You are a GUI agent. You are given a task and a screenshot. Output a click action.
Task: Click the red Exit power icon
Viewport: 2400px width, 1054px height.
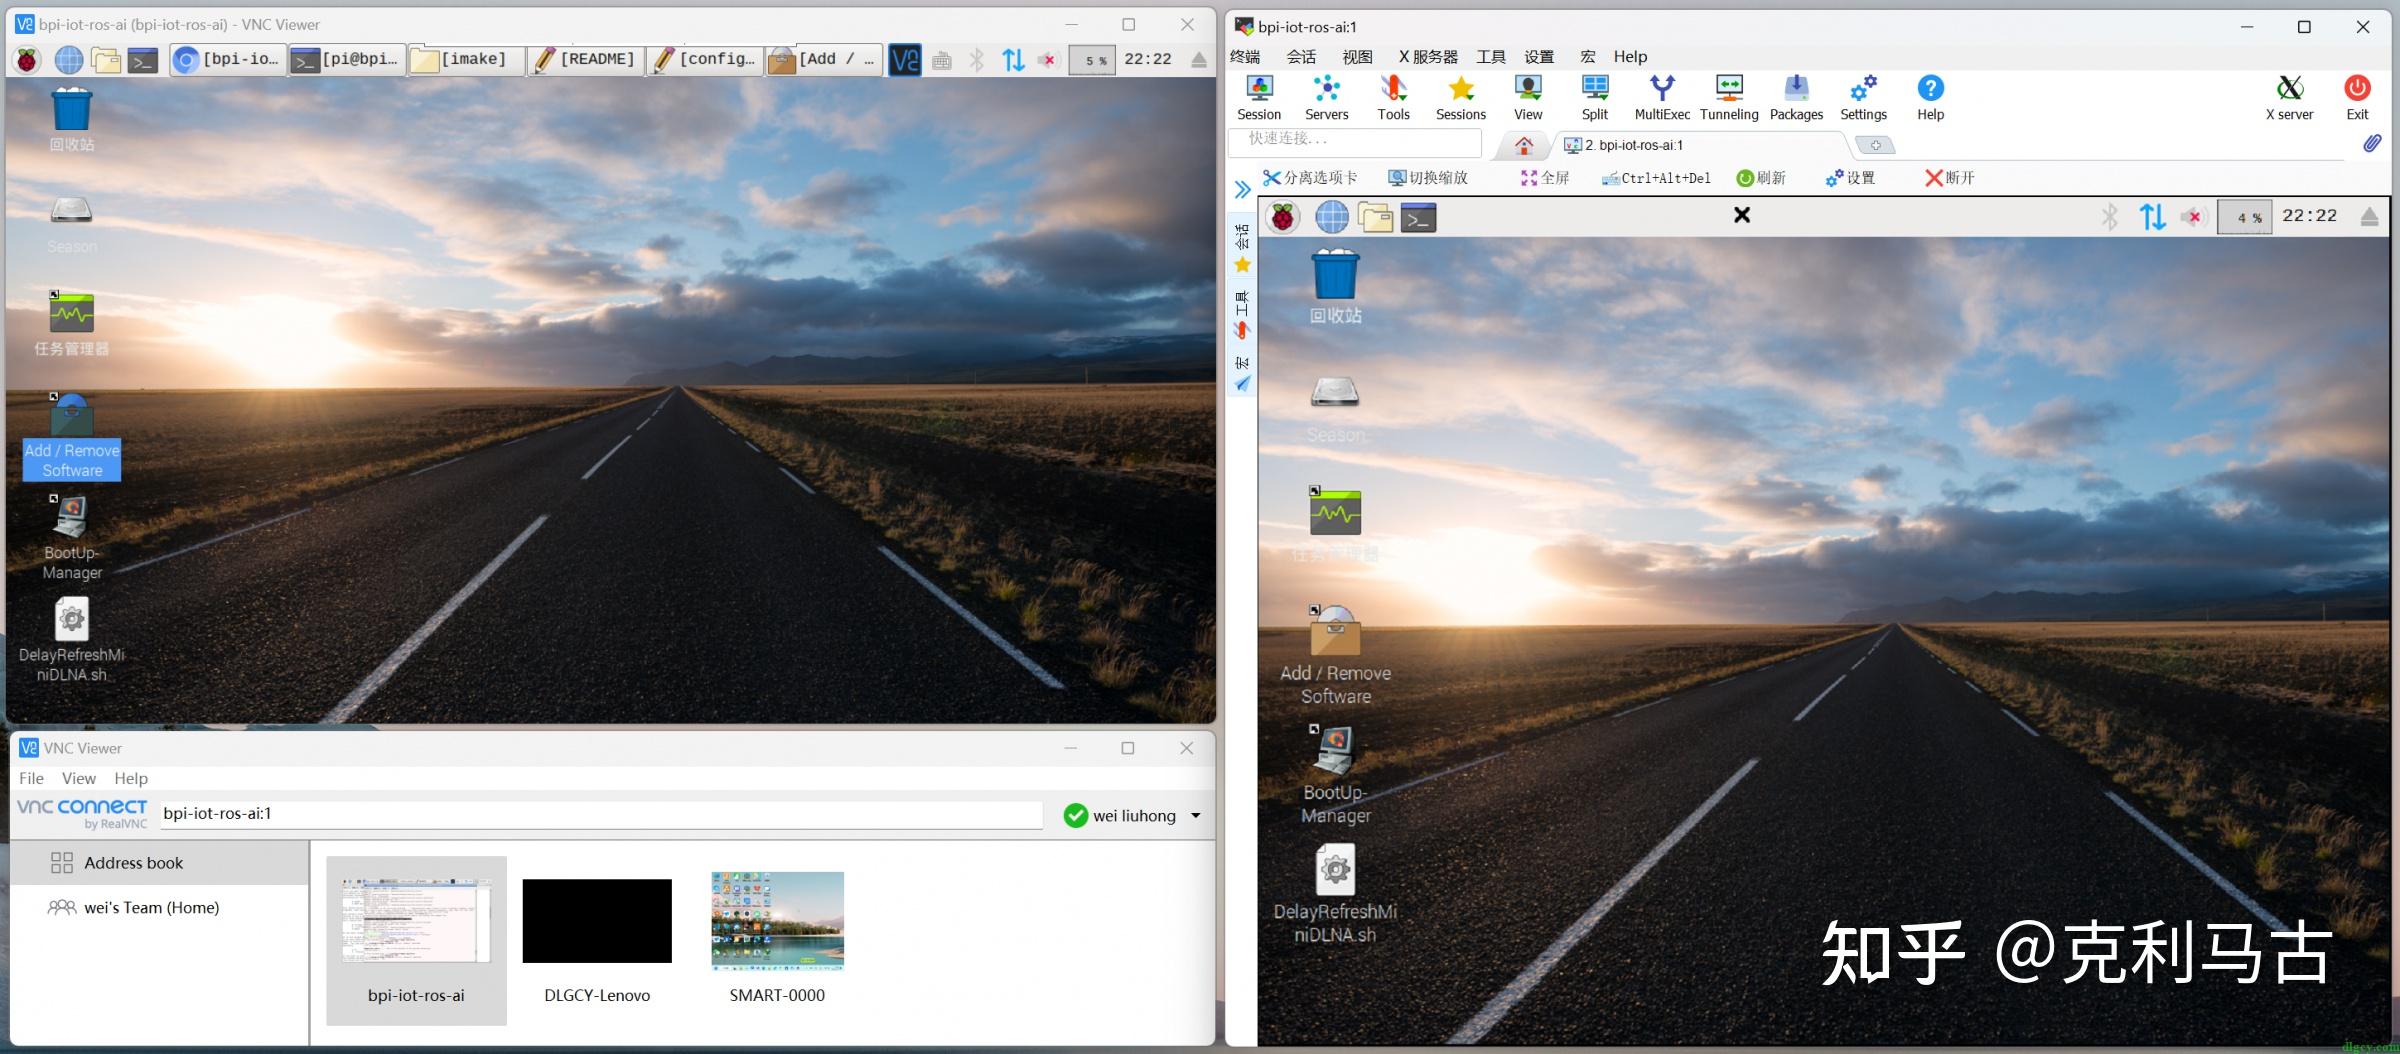point(2357,98)
